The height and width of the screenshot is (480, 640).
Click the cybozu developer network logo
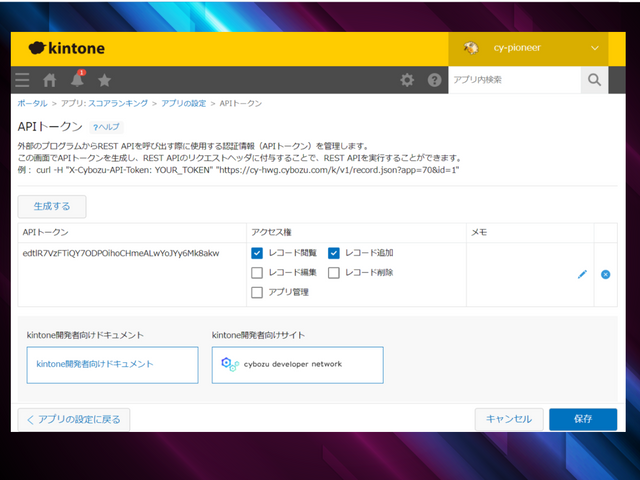point(298,365)
